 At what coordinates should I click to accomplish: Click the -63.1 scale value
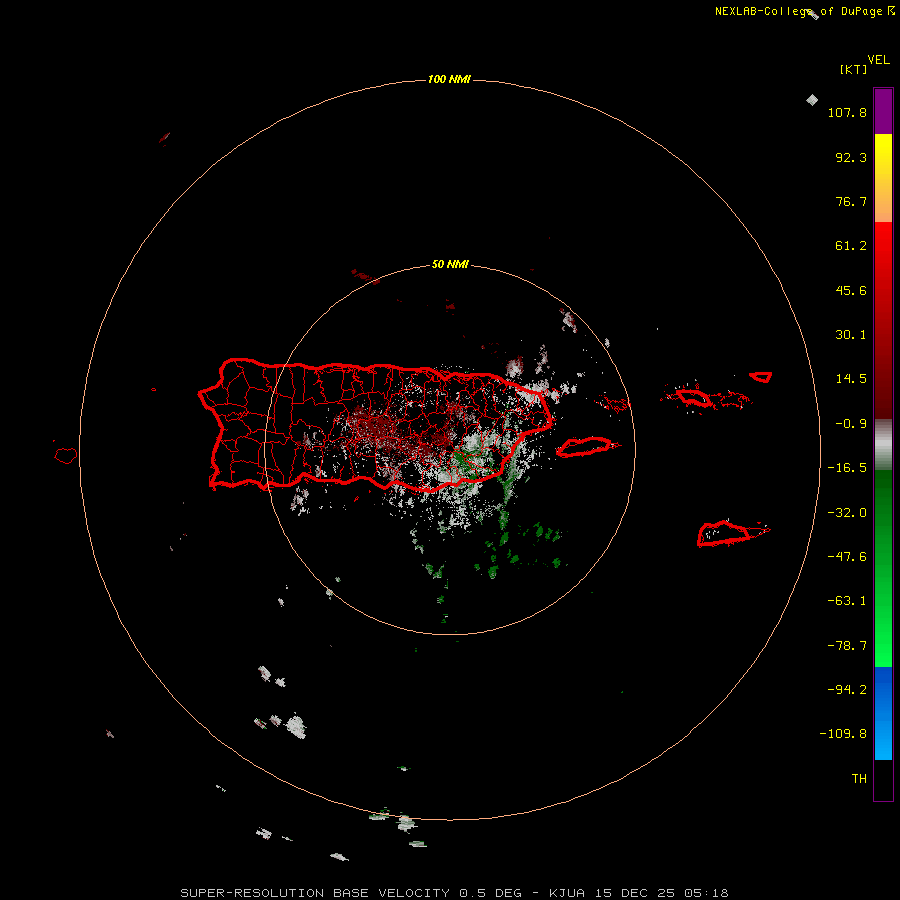pyautogui.click(x=847, y=601)
